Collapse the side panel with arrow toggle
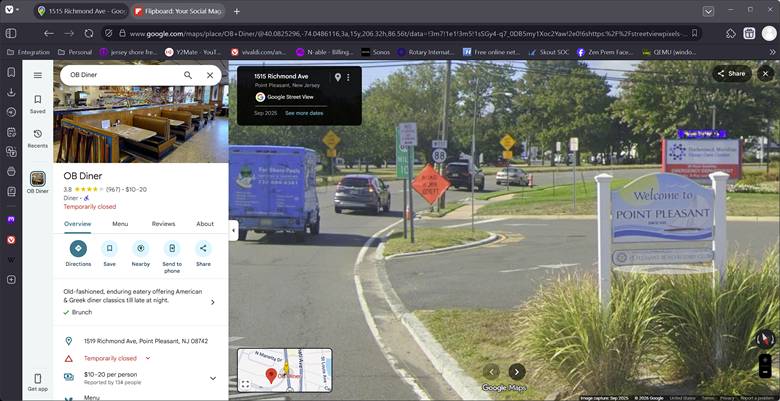The width and height of the screenshot is (780, 401). pyautogui.click(x=233, y=230)
